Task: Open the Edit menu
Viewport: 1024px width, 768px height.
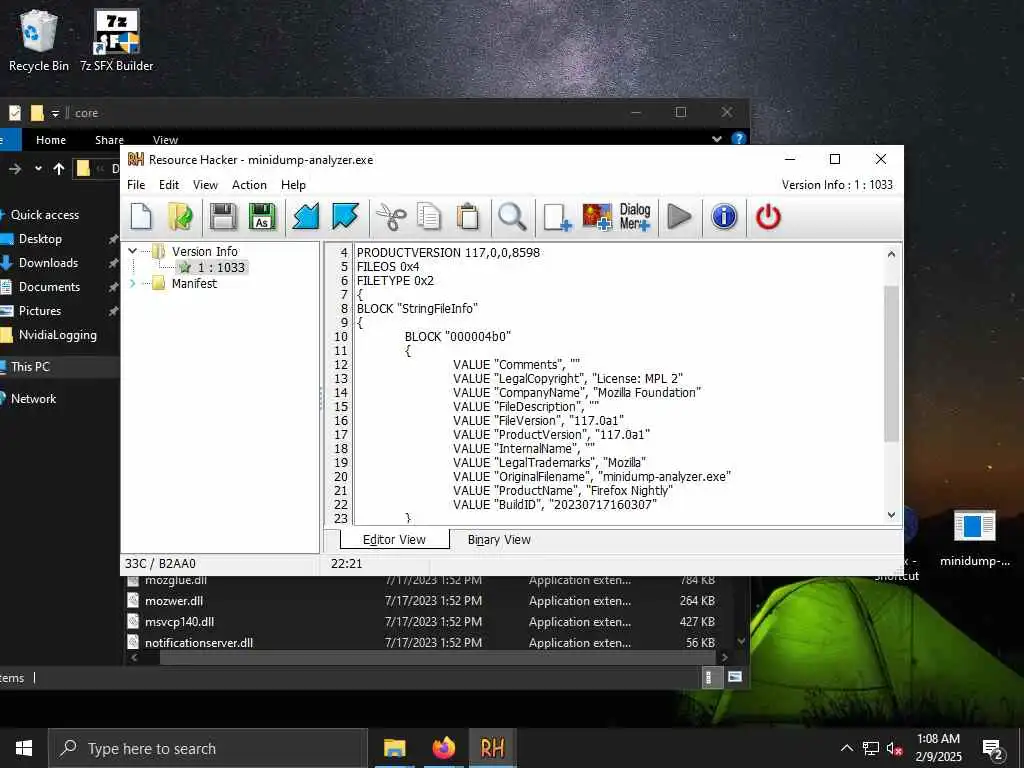Action: coord(168,185)
